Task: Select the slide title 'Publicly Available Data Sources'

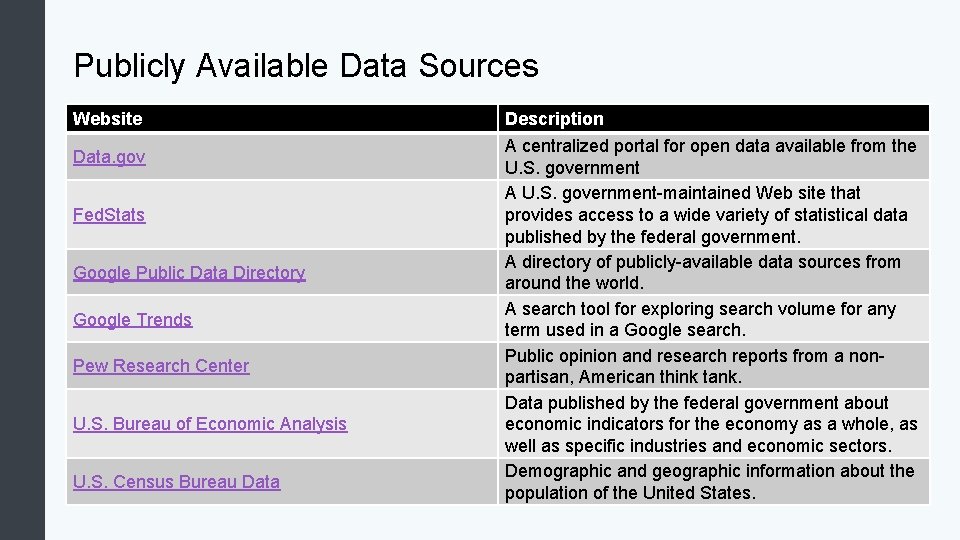Action: (x=306, y=66)
